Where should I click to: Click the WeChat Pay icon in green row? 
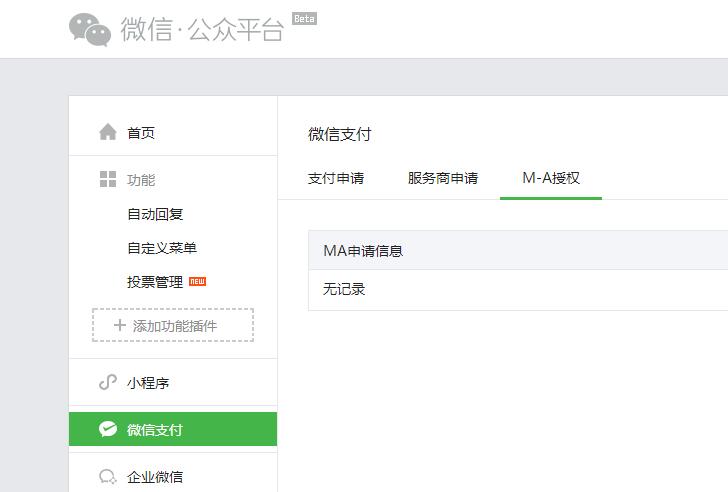[108, 429]
